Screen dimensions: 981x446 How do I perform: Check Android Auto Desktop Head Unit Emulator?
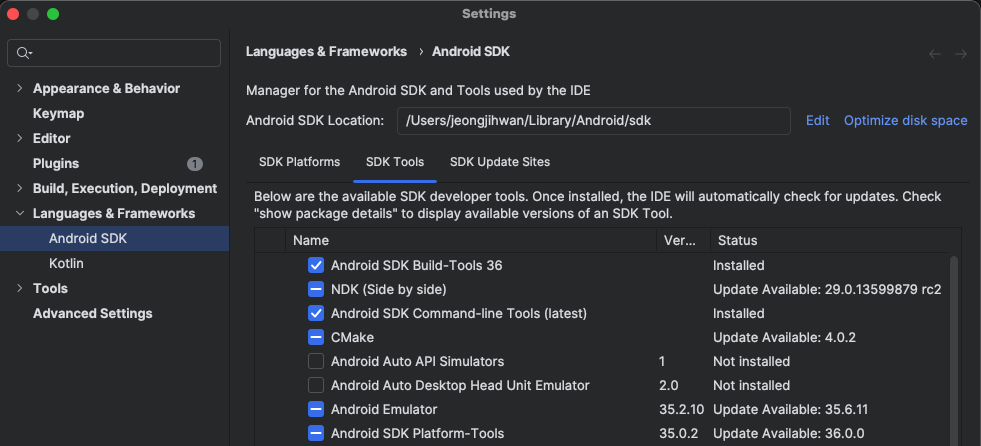pos(316,385)
